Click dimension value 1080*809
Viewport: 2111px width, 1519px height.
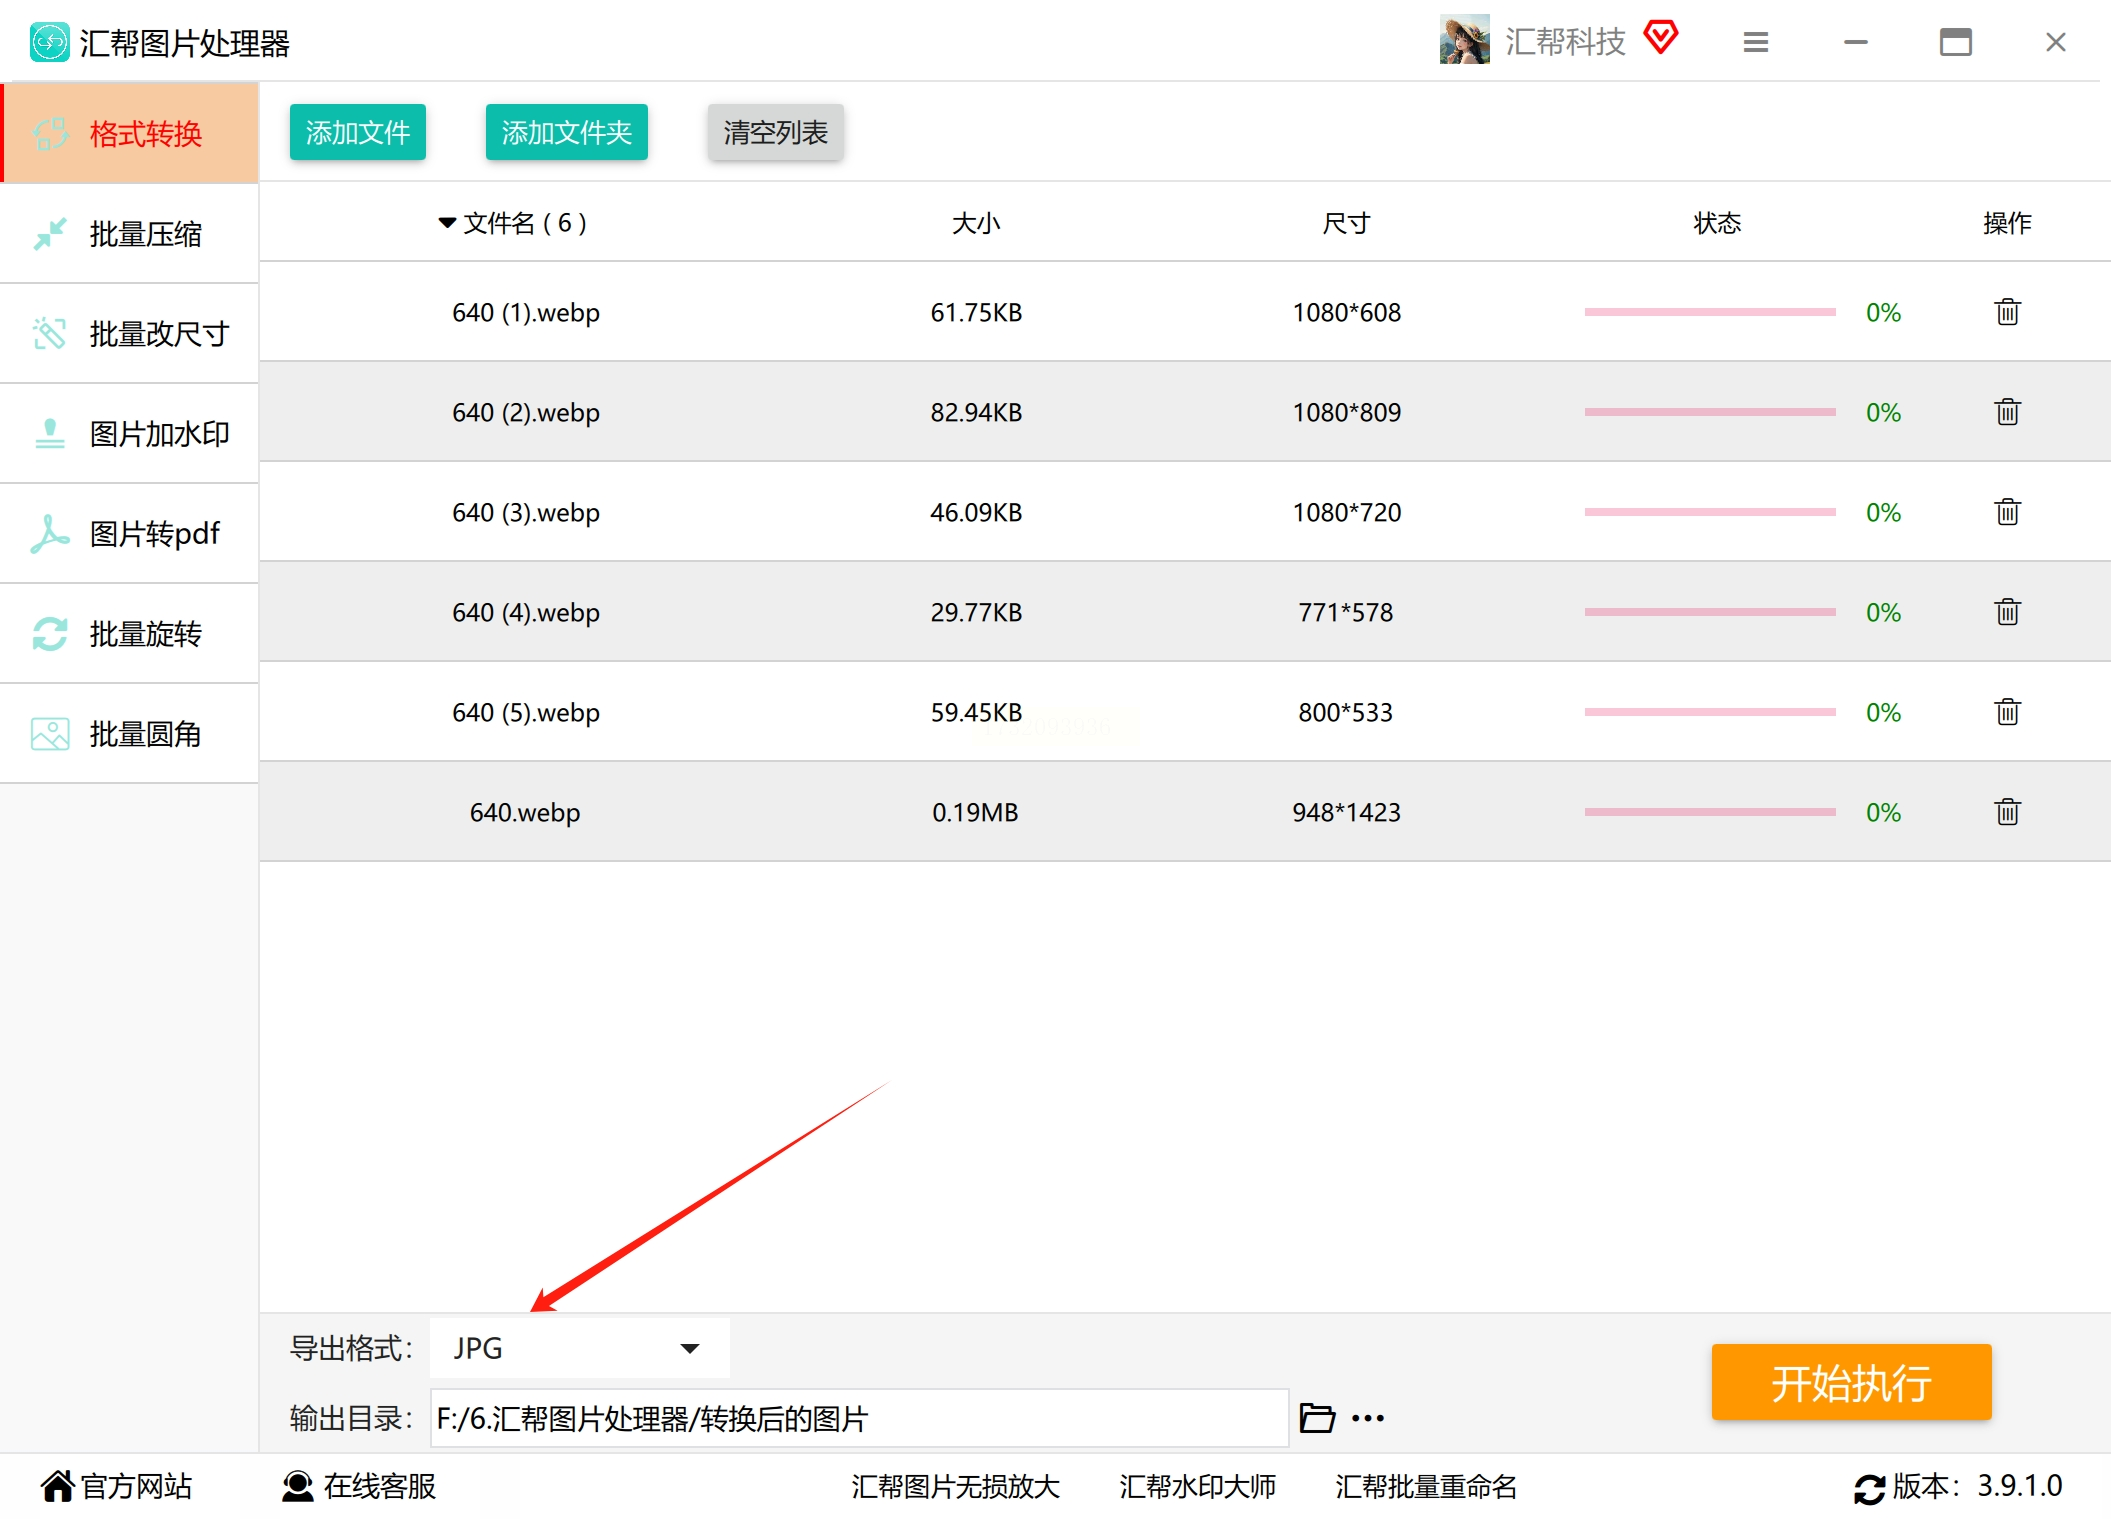point(1346,412)
